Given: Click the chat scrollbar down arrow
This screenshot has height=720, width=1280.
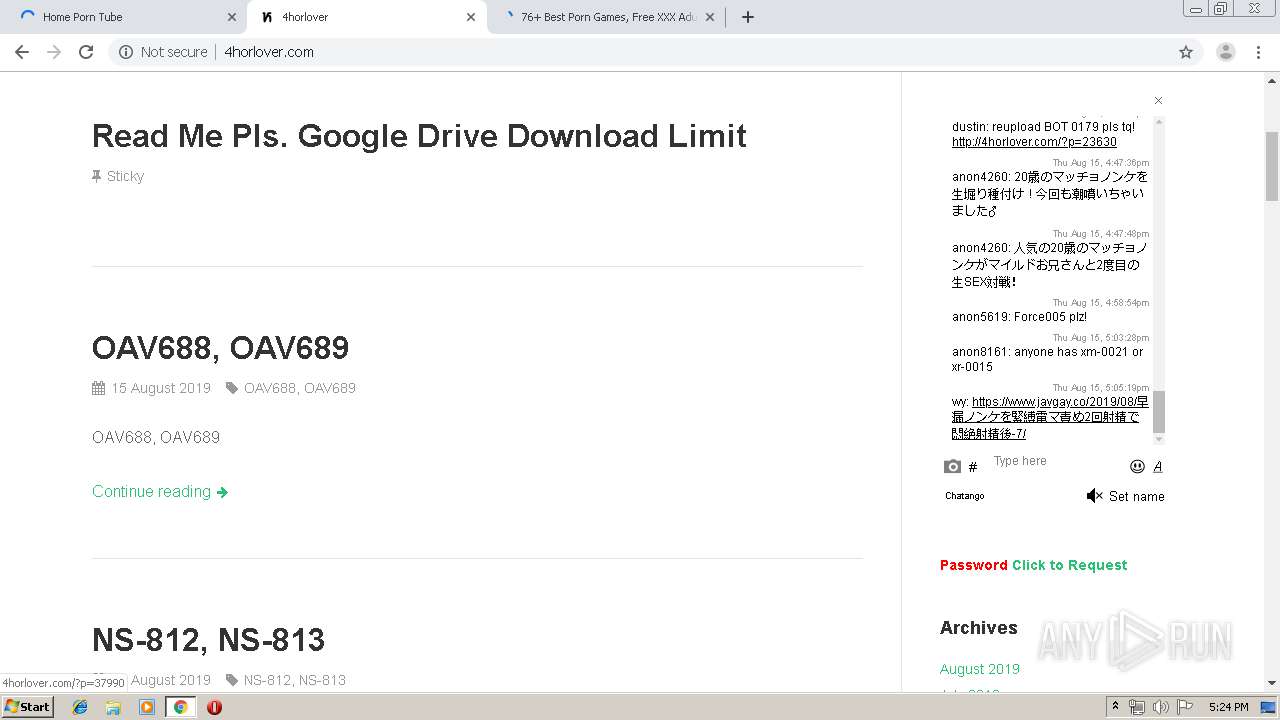Looking at the screenshot, I should point(1159,439).
